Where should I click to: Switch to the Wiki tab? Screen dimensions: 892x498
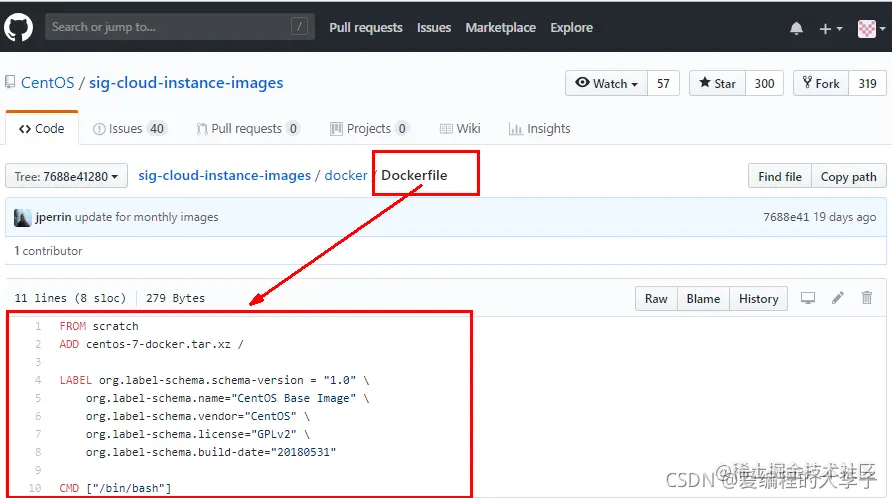coord(460,129)
